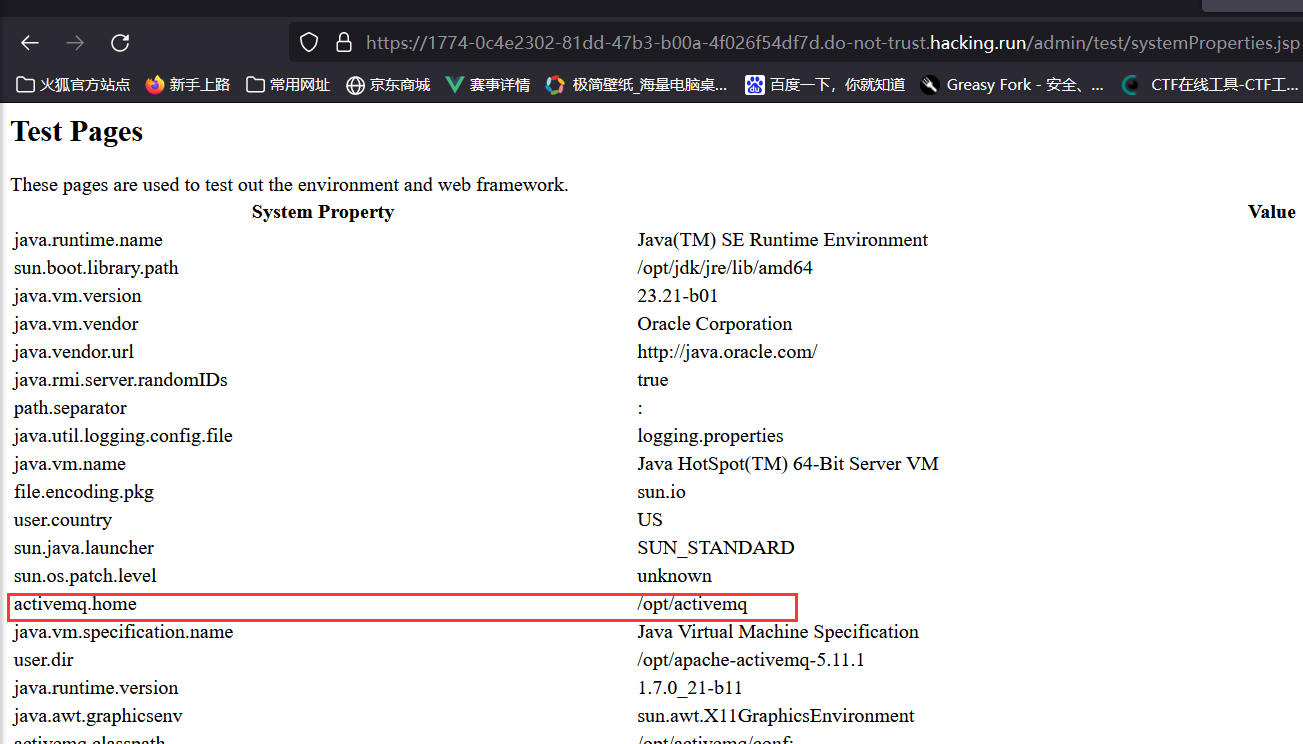Viewport: 1303px width, 744px height.
Task: Open the 极简壁纸 bookmark
Action: click(x=636, y=85)
